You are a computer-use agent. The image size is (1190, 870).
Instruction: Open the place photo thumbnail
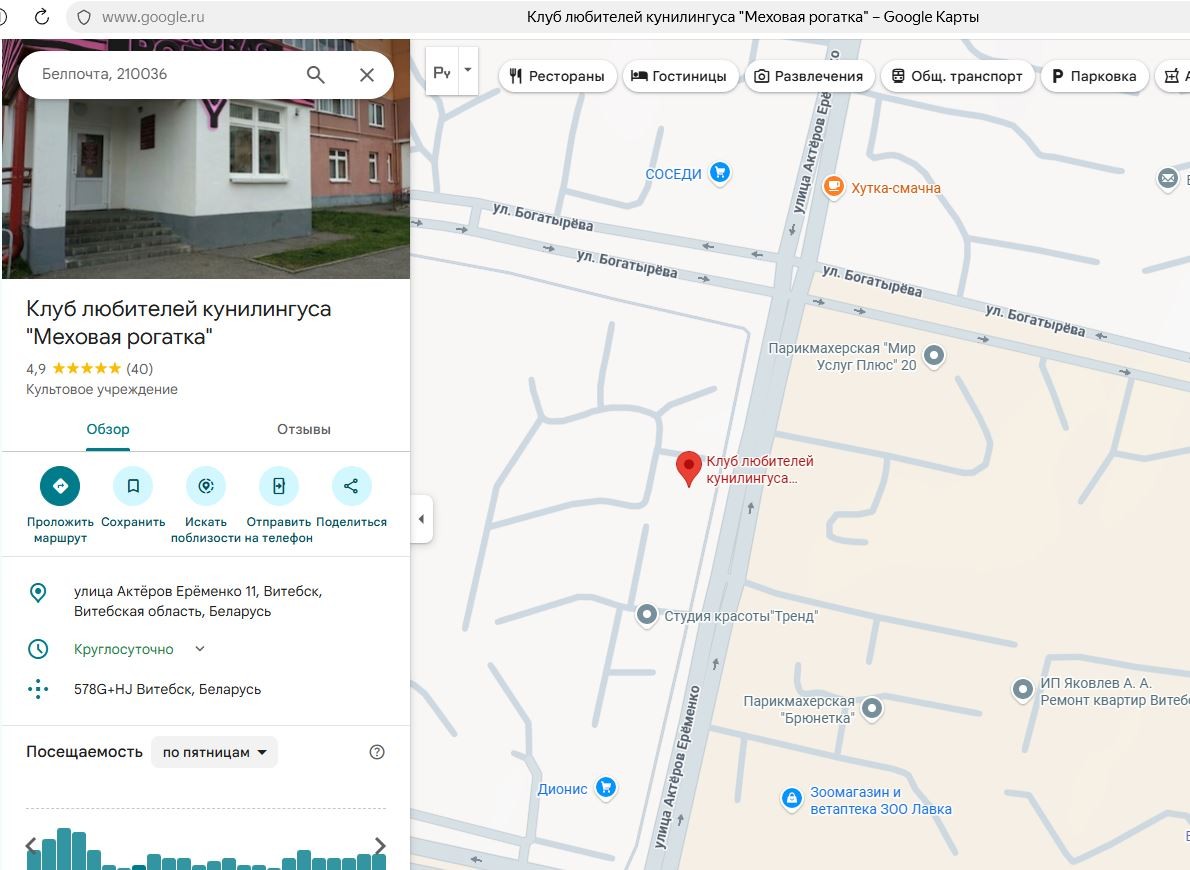pyautogui.click(x=206, y=159)
